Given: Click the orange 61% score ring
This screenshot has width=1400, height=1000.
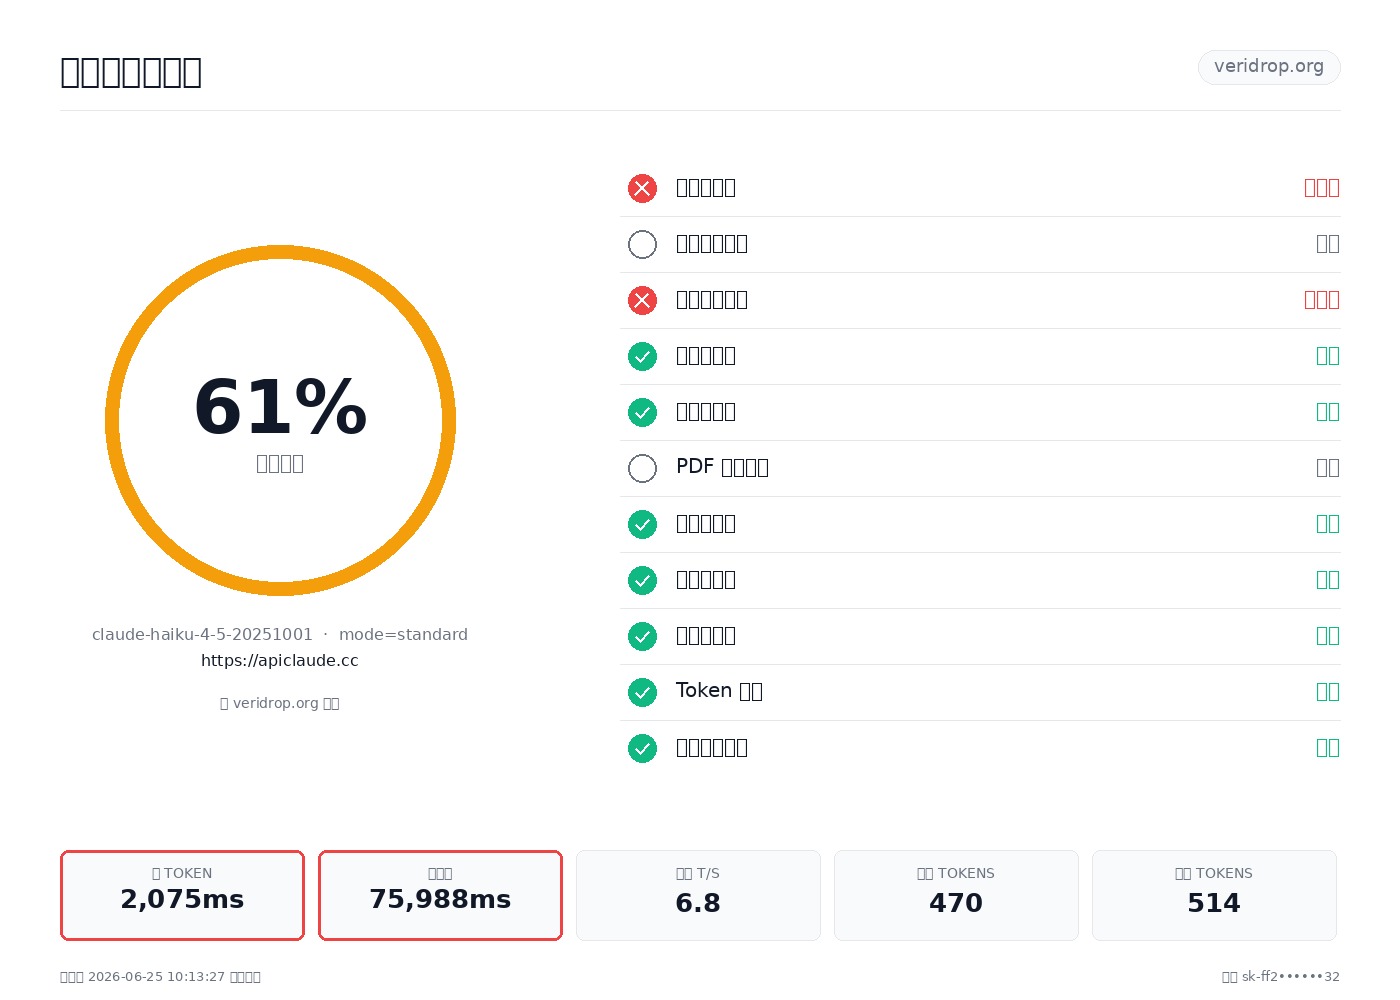Looking at the screenshot, I should point(280,420).
